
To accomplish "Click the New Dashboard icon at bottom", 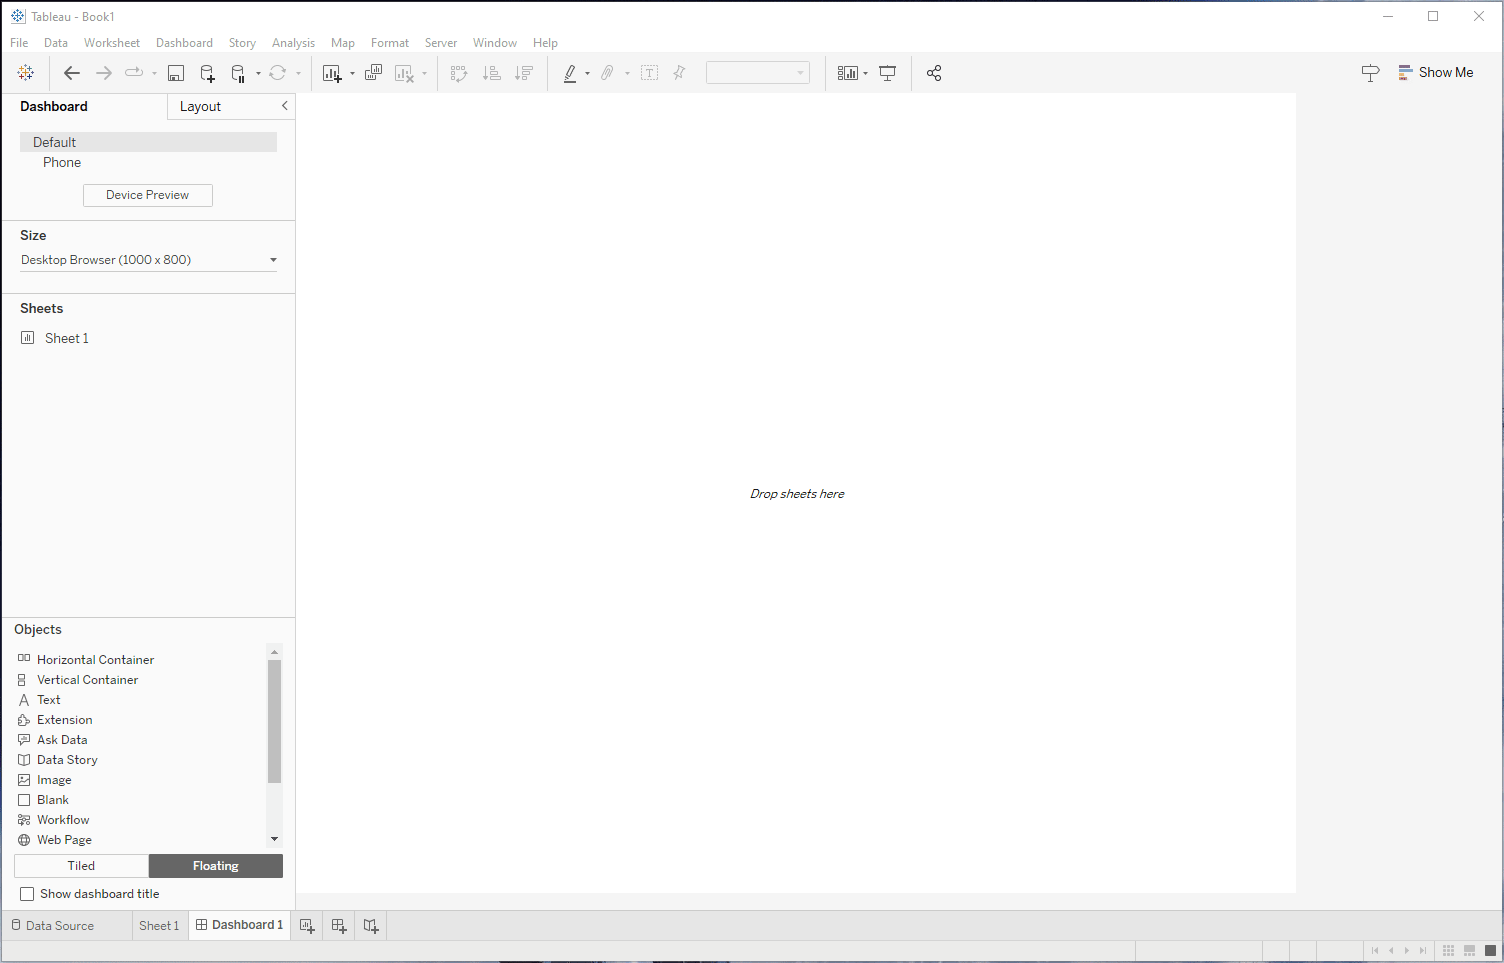I will tap(339, 926).
